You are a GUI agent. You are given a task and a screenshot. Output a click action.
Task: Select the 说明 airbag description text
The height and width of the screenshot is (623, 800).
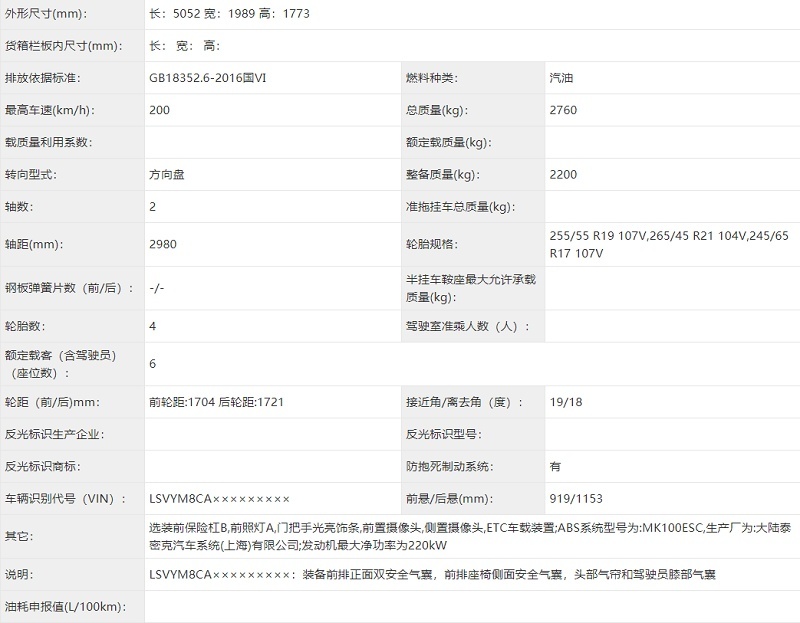[x=432, y=575]
